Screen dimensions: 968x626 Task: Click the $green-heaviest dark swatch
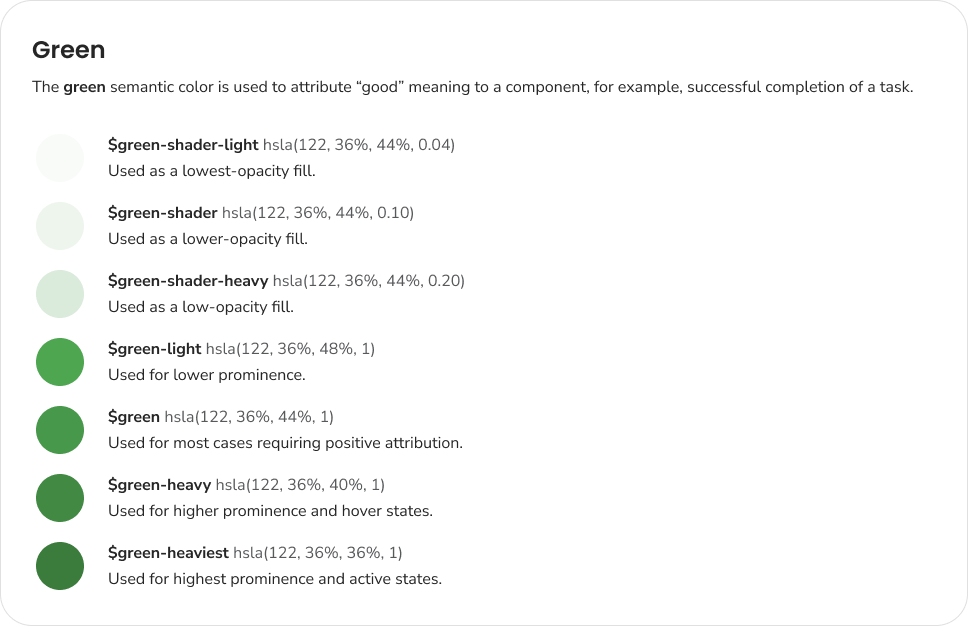(60, 566)
